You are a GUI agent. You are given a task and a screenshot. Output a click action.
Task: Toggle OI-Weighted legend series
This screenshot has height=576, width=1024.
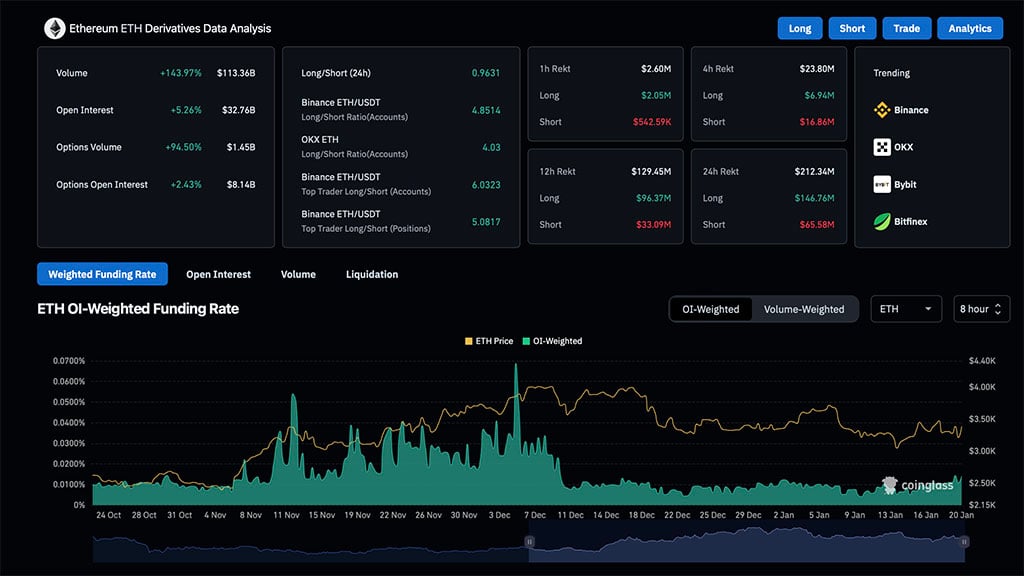click(x=551, y=341)
